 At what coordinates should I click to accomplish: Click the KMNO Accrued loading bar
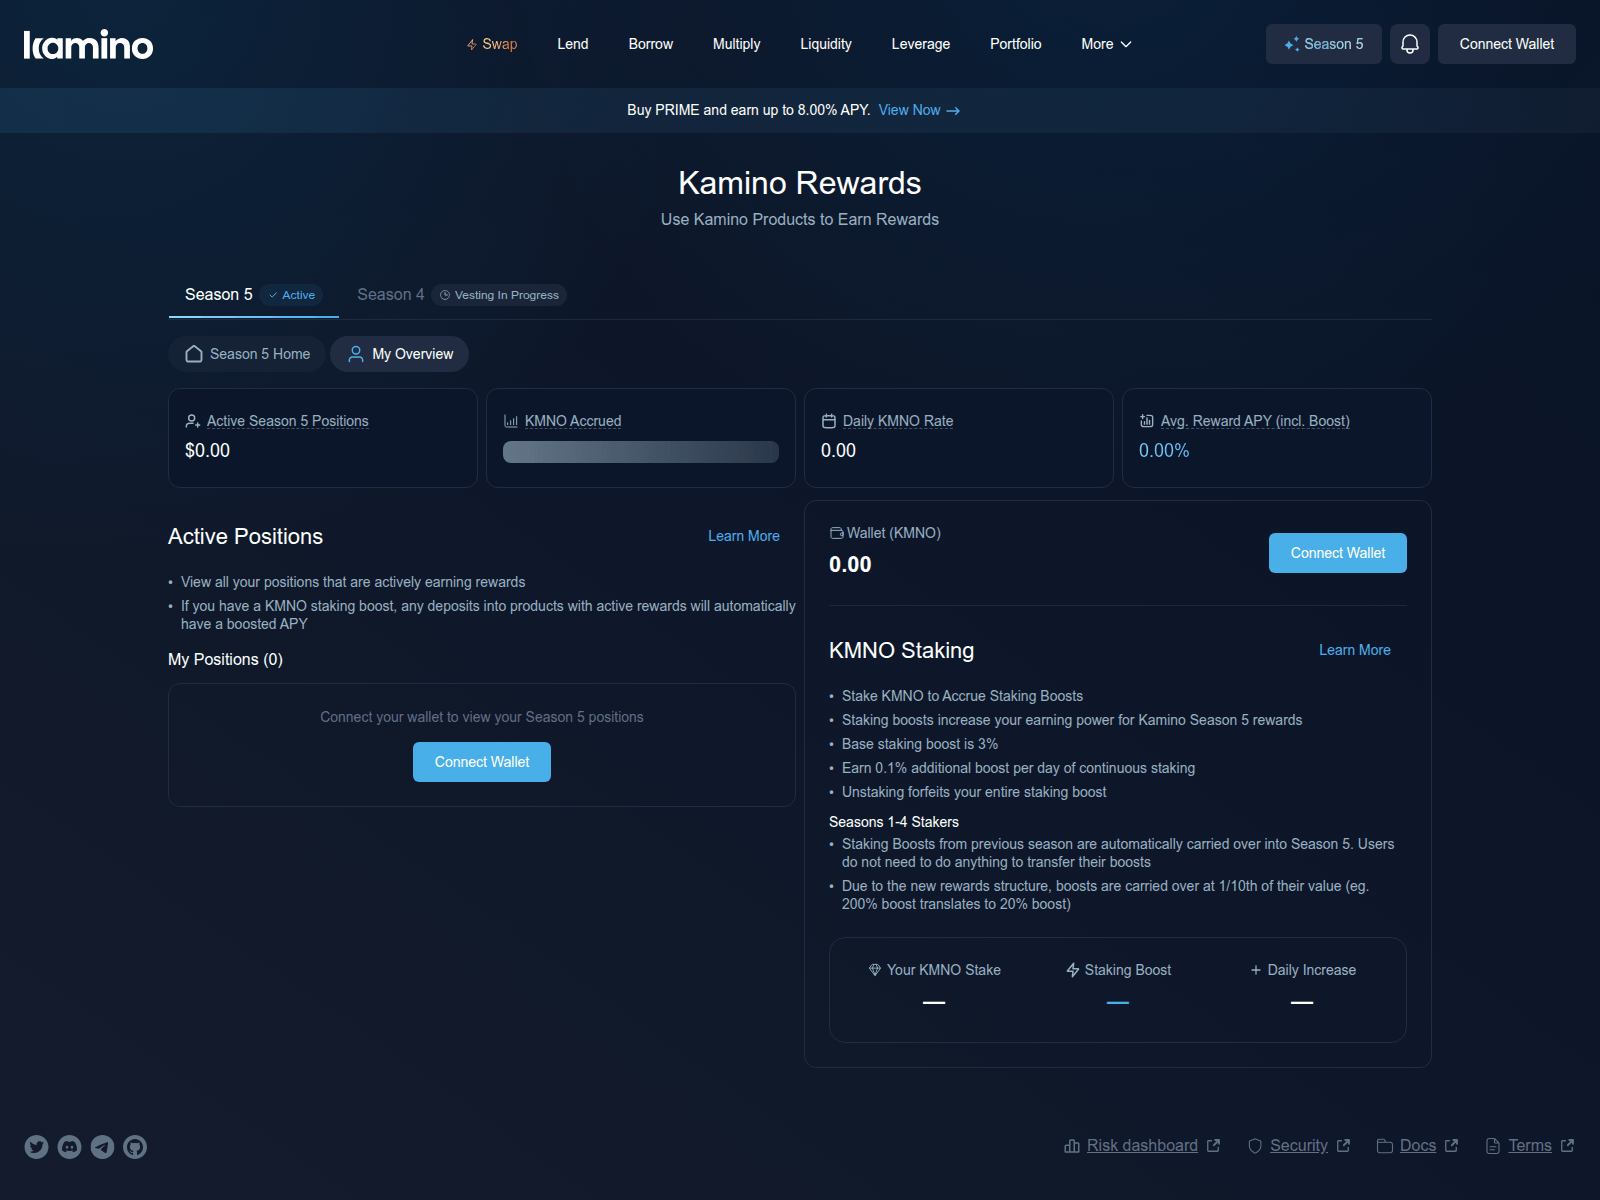pos(641,452)
